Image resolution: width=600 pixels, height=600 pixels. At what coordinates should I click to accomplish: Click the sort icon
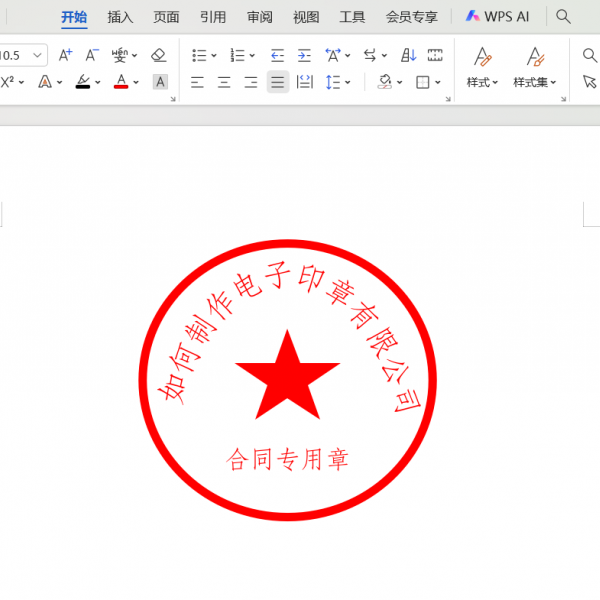pyautogui.click(x=409, y=55)
